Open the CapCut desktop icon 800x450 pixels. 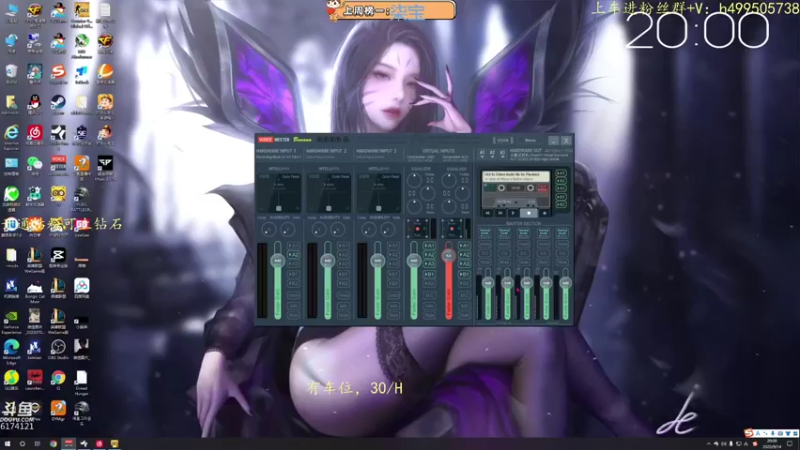[58, 257]
